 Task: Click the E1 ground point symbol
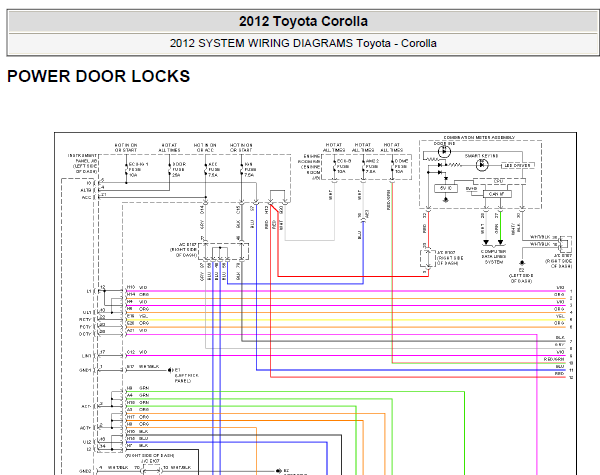pyautogui.click(x=170, y=370)
